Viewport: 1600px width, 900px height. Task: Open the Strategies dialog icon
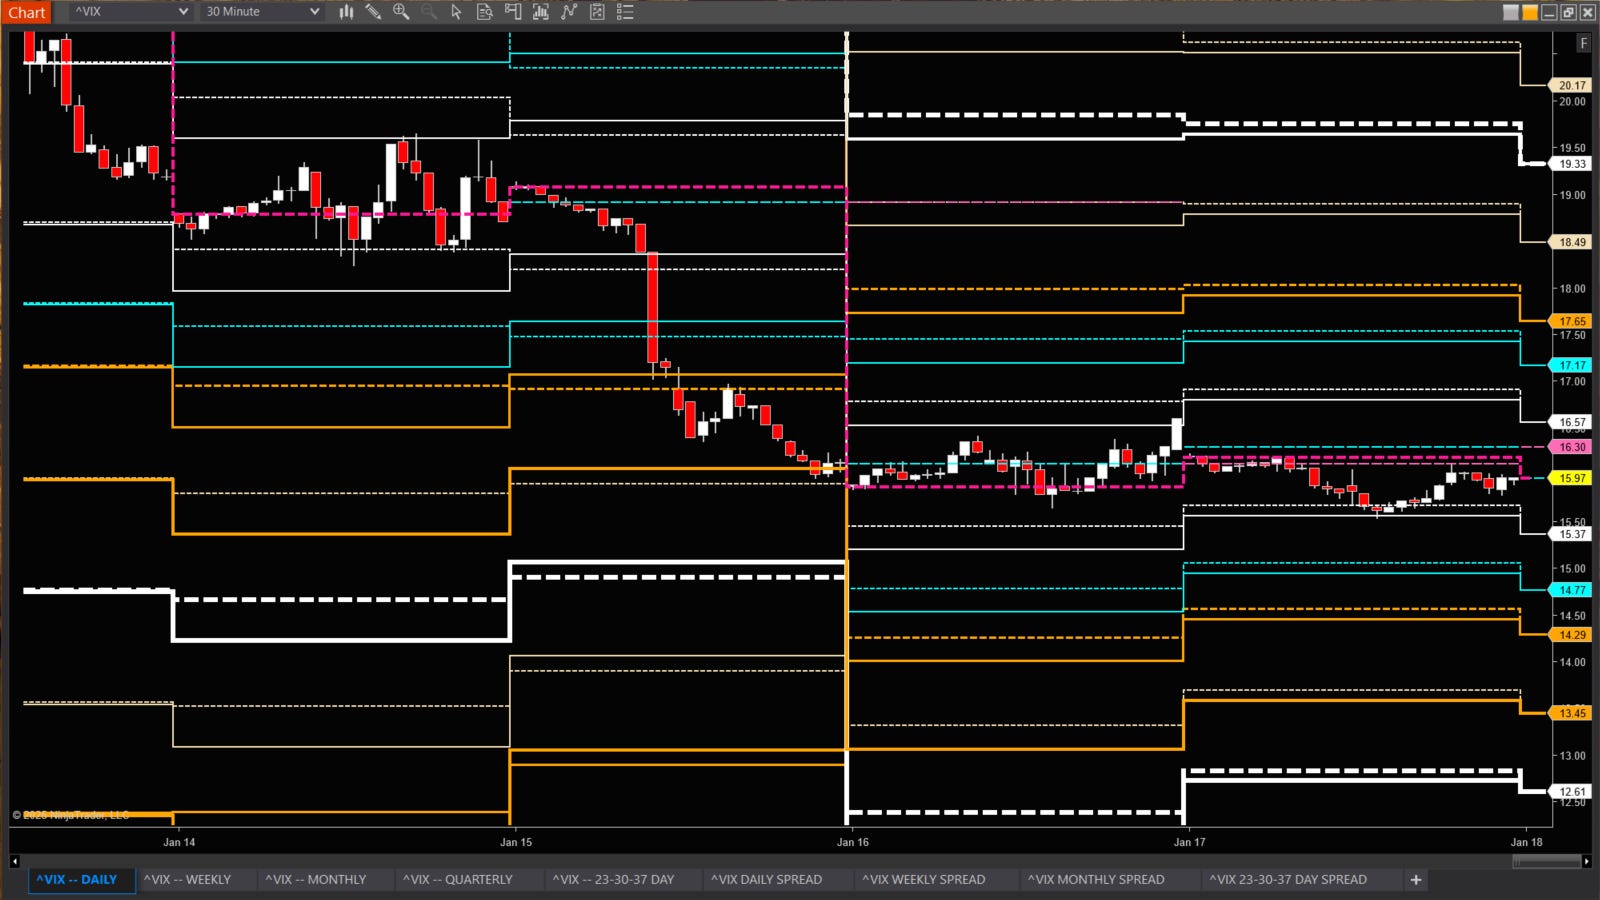[597, 12]
